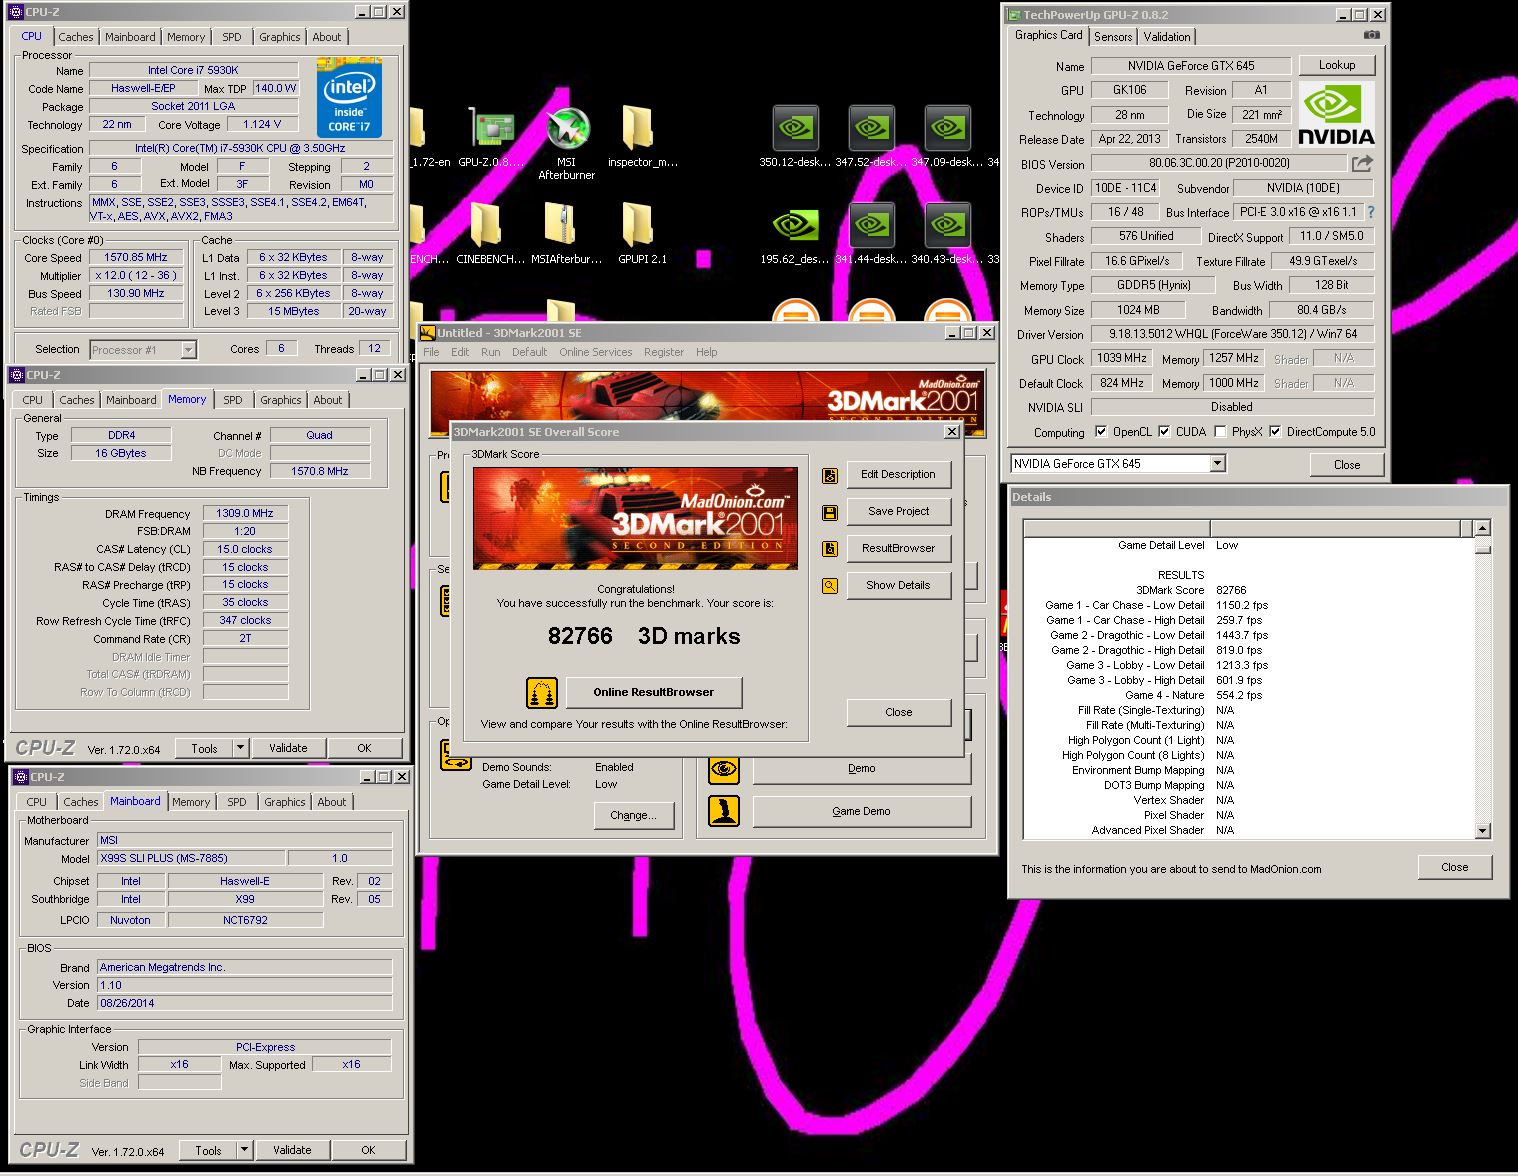Click Validate in the Memory CPU-Z window
The width and height of the screenshot is (1518, 1176).
point(288,748)
